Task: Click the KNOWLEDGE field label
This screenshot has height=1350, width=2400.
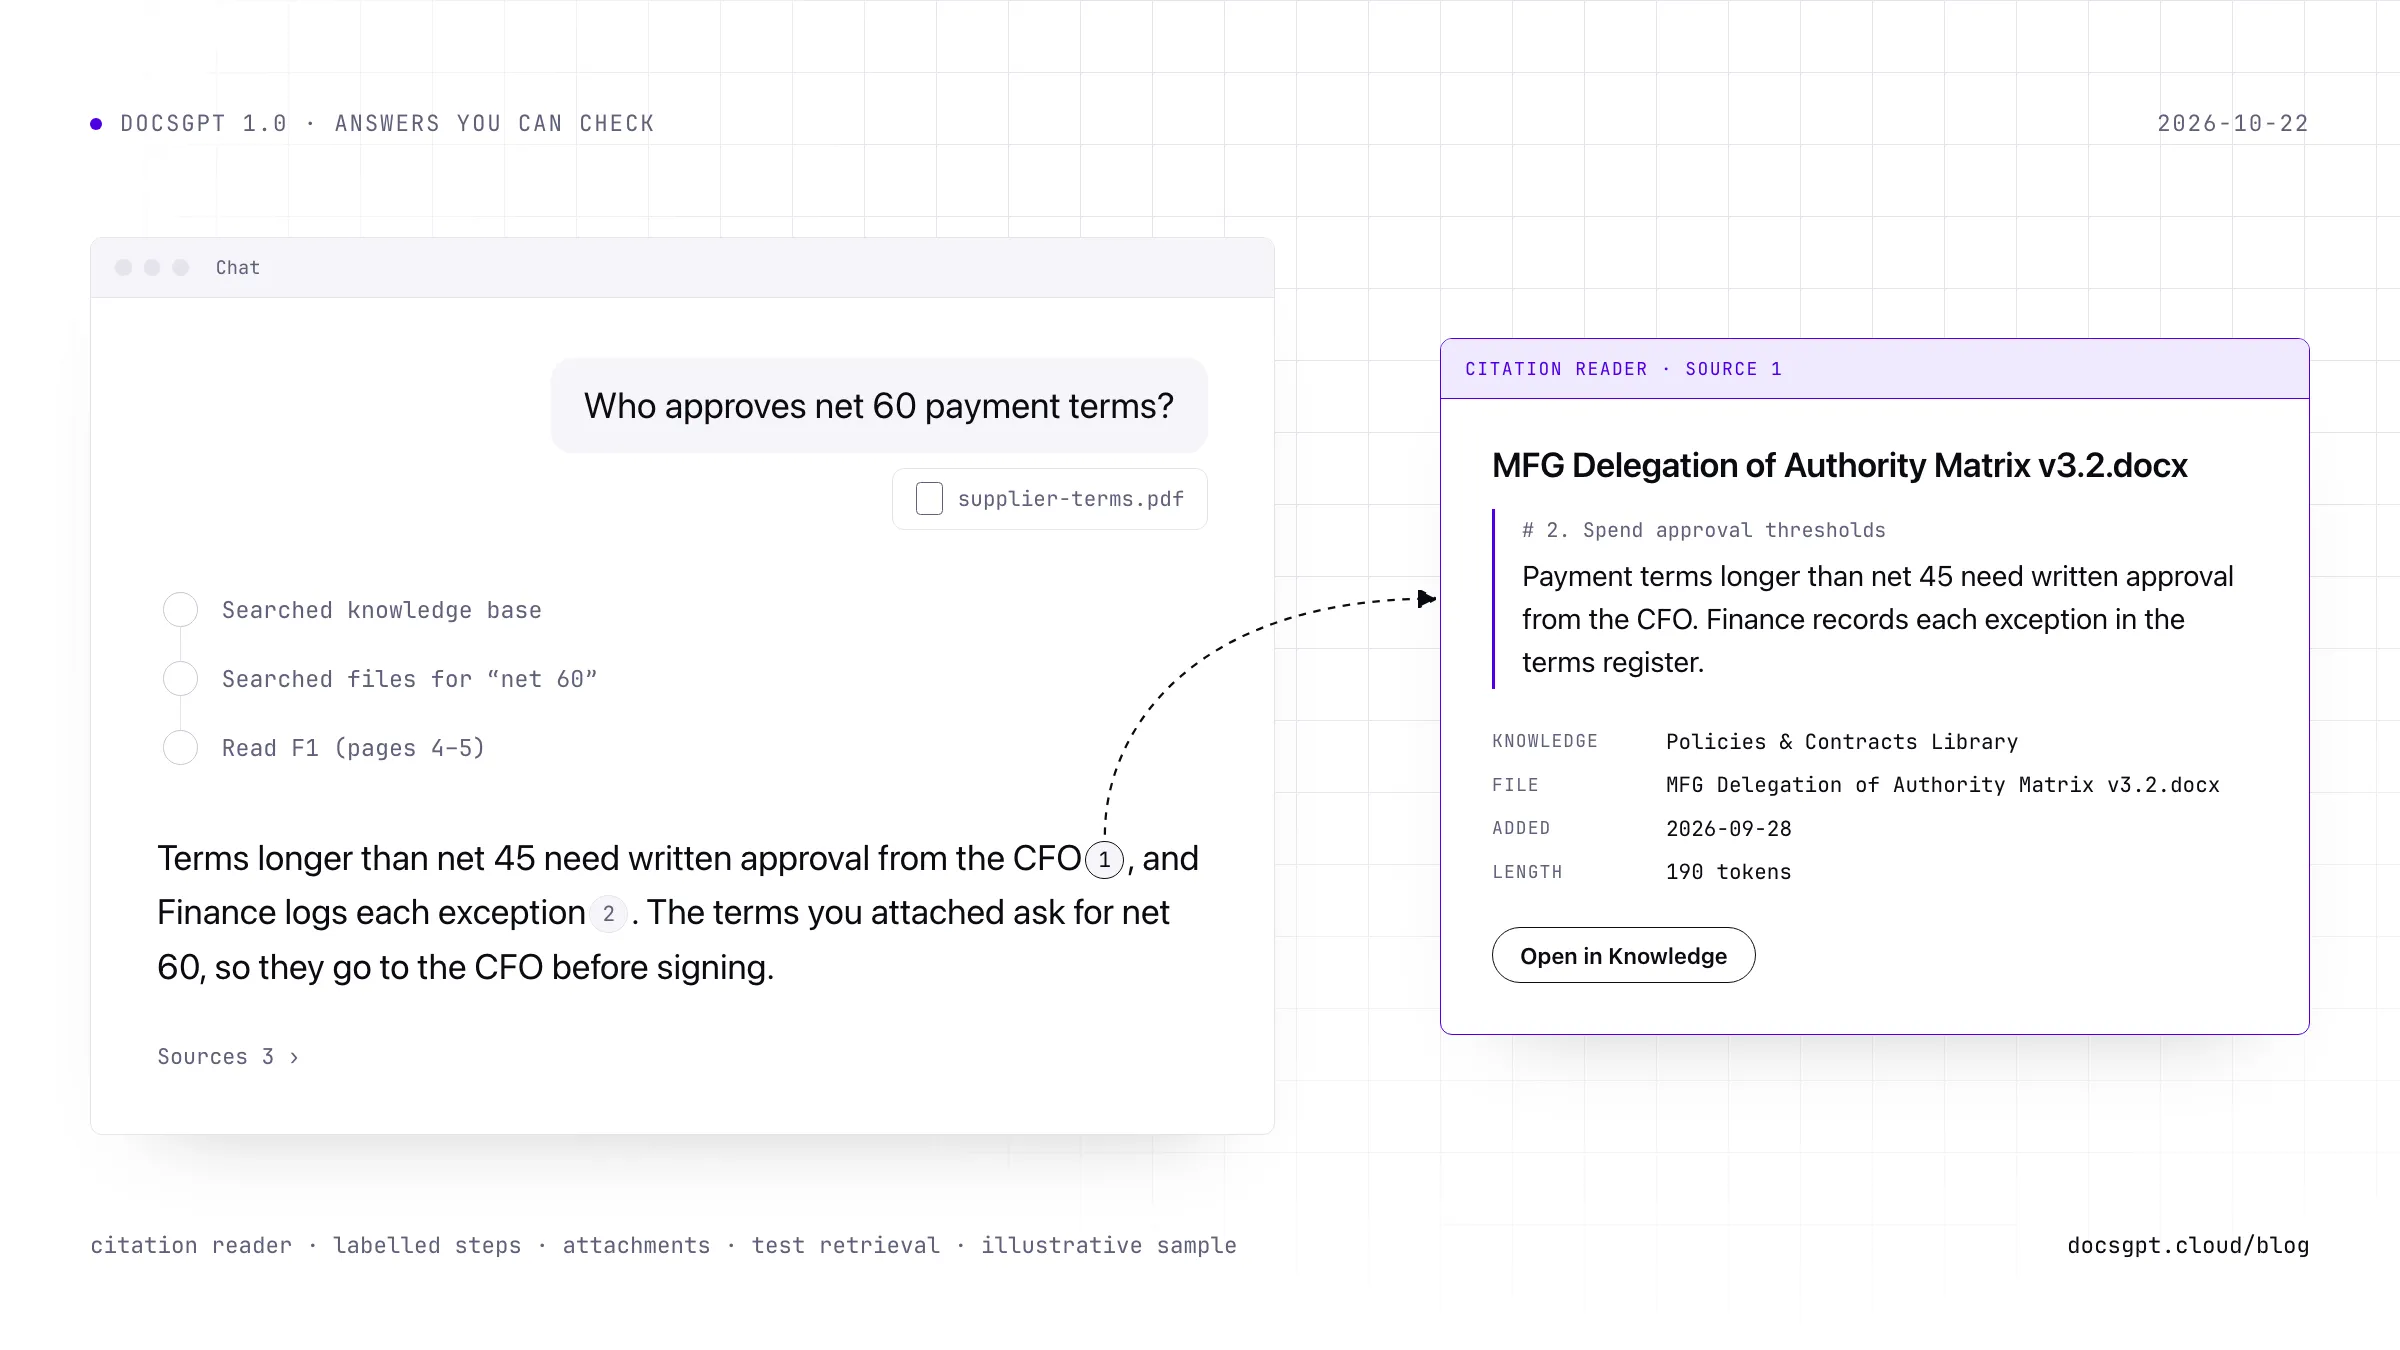Action: coord(1544,742)
